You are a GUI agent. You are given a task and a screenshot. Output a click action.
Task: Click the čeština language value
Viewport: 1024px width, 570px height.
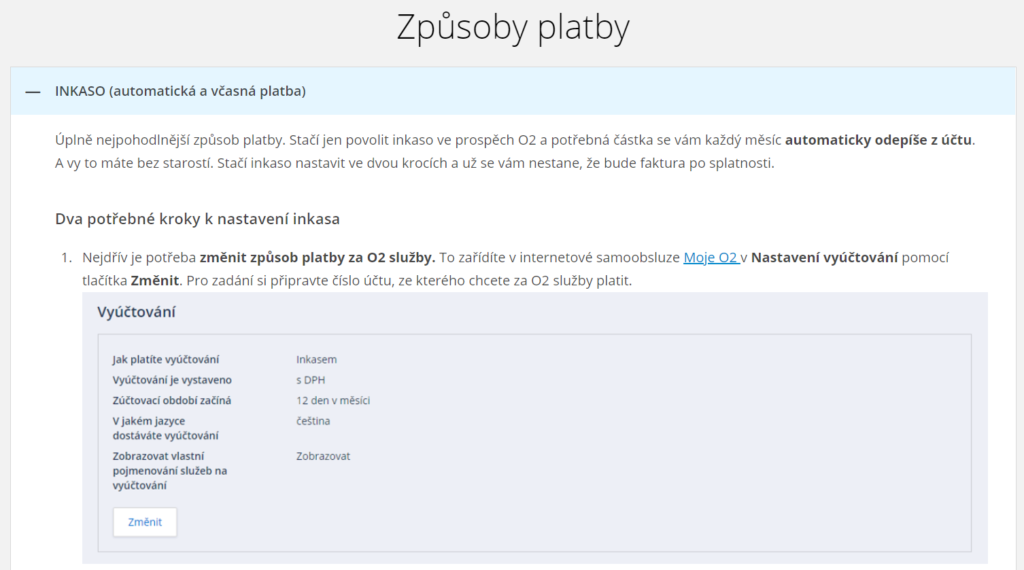pyautogui.click(x=313, y=421)
